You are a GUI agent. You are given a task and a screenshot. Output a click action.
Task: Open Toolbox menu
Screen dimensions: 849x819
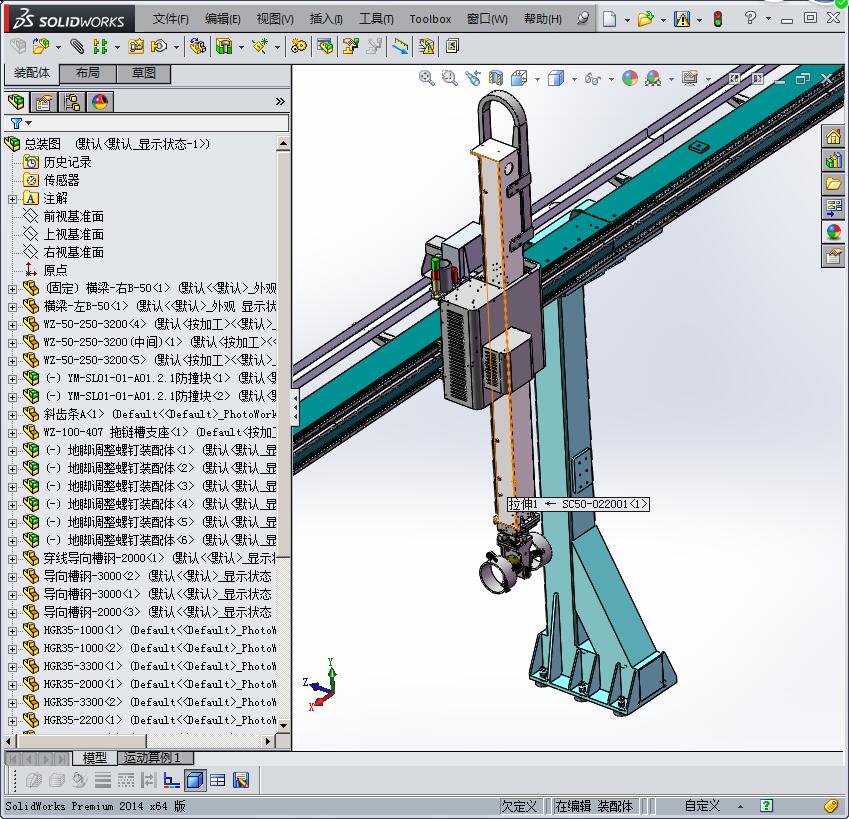tap(430, 19)
